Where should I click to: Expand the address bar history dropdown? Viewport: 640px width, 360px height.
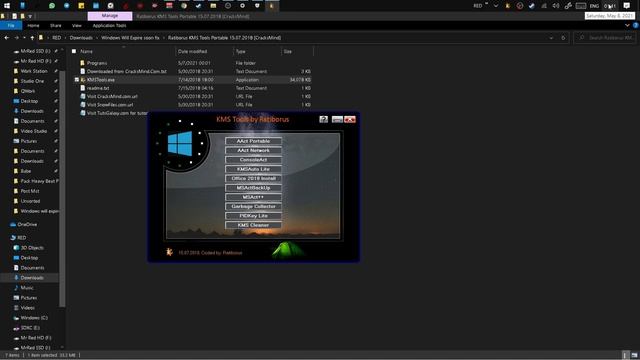coord(551,38)
